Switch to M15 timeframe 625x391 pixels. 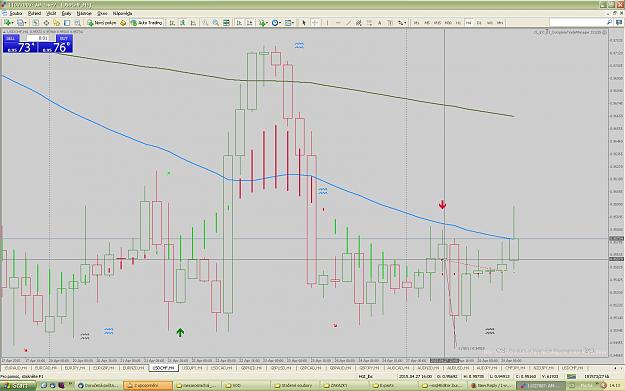[x=437, y=23]
